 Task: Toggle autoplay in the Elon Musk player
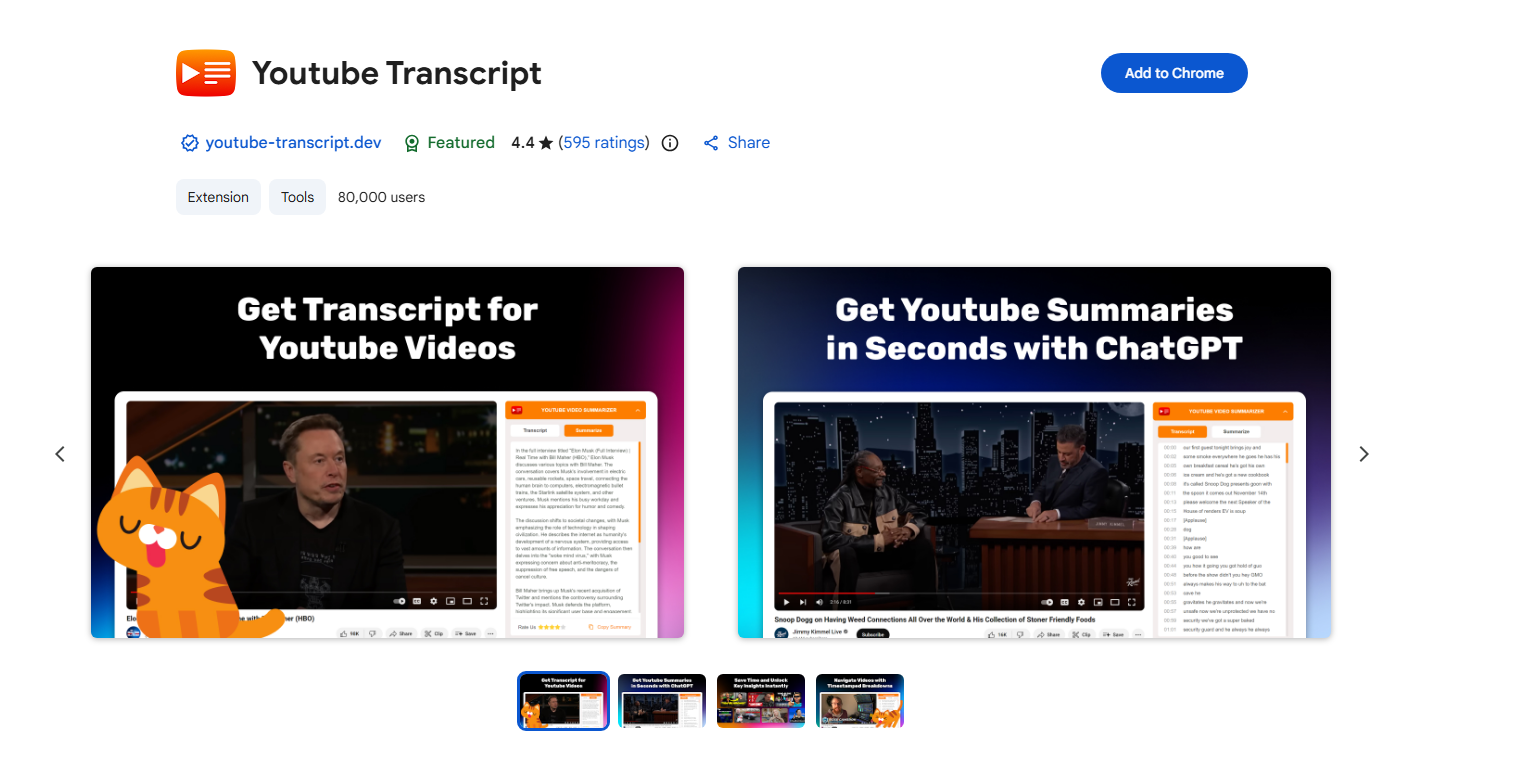coord(399,601)
